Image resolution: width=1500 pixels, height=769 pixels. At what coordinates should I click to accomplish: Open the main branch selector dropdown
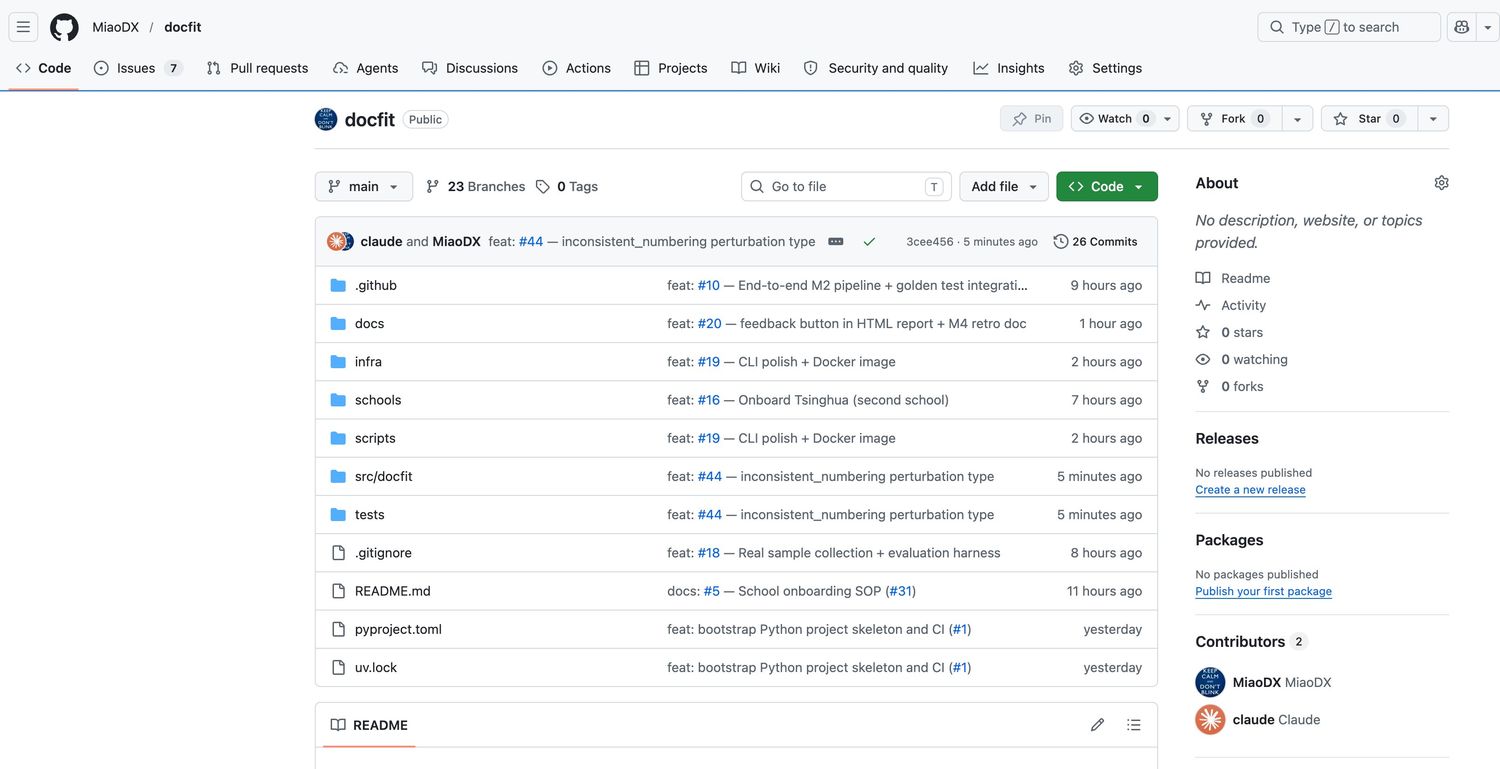click(364, 187)
